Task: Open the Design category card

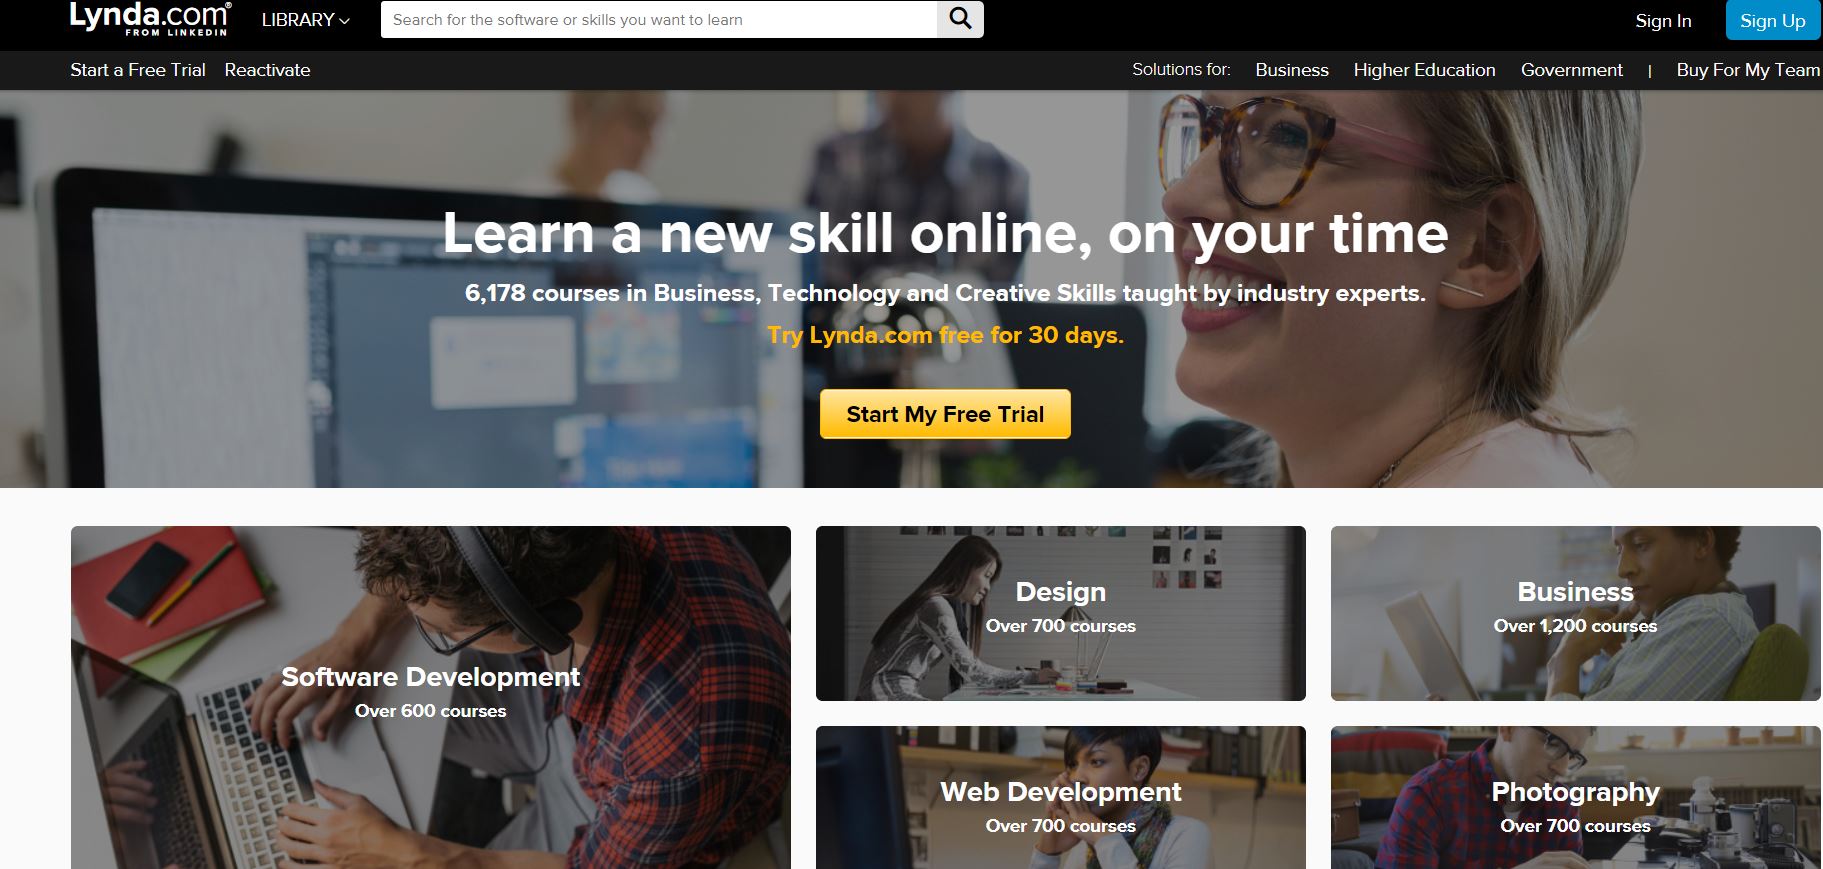Action: point(1061,613)
